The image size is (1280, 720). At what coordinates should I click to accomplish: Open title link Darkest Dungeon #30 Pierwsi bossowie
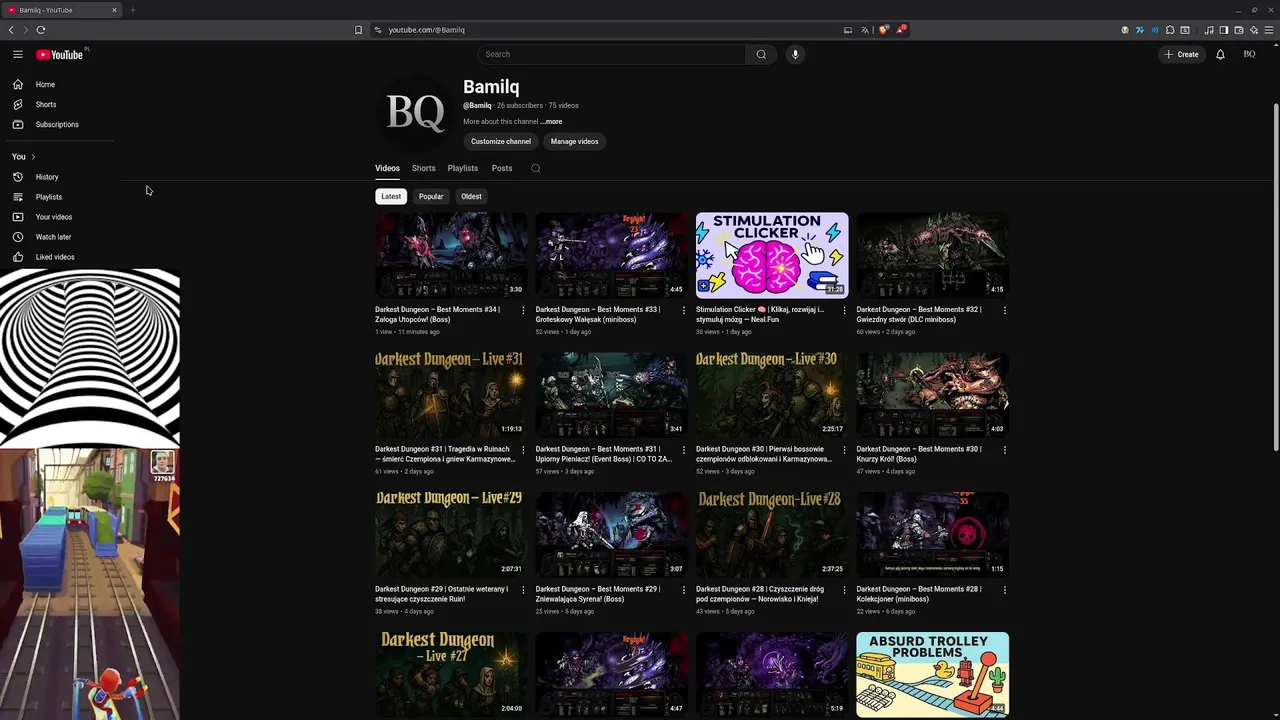[x=764, y=454]
